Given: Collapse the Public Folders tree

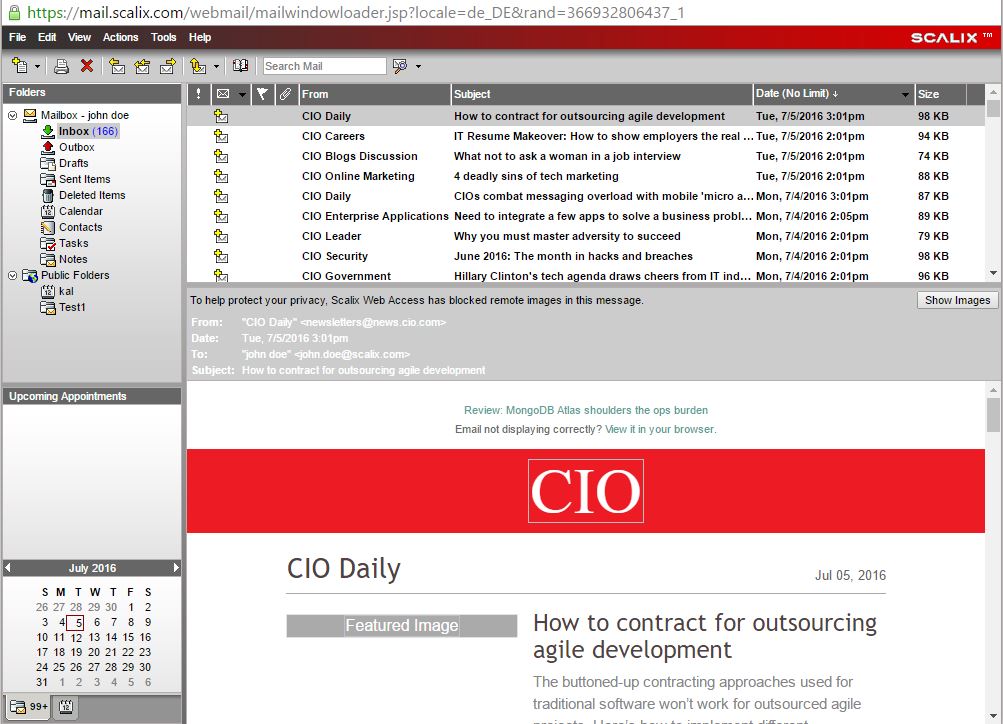Looking at the screenshot, I should click(x=12, y=276).
